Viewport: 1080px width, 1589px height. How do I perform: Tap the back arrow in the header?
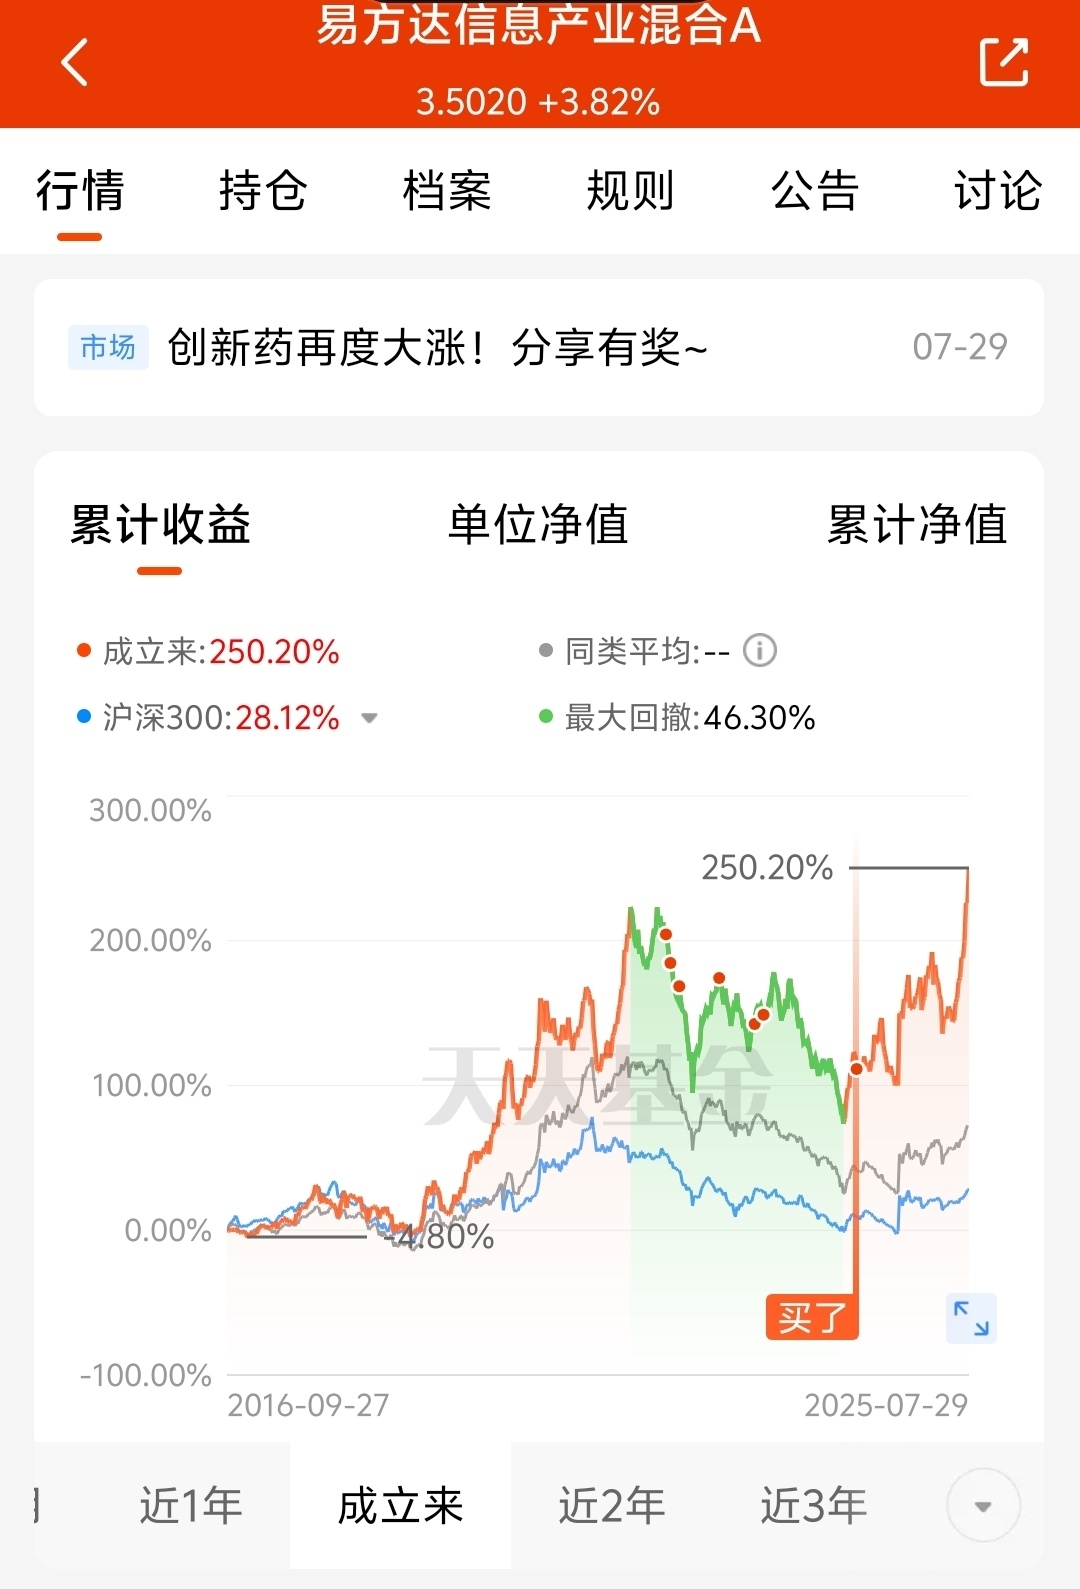[x=75, y=62]
